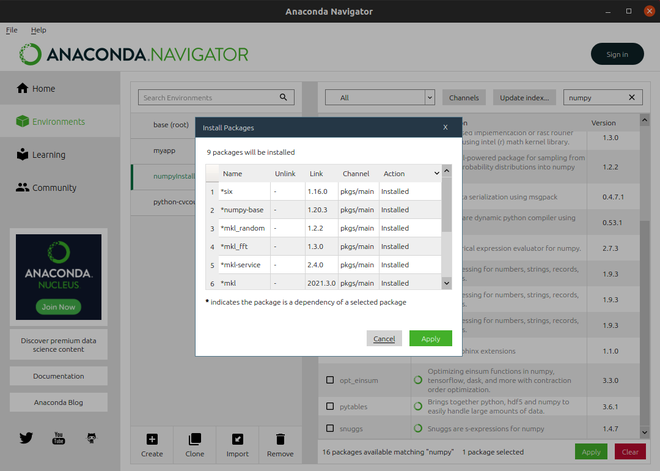Screen dimensions: 660x471
Task: Click the bottom bar Apply button
Action: pos(591,452)
